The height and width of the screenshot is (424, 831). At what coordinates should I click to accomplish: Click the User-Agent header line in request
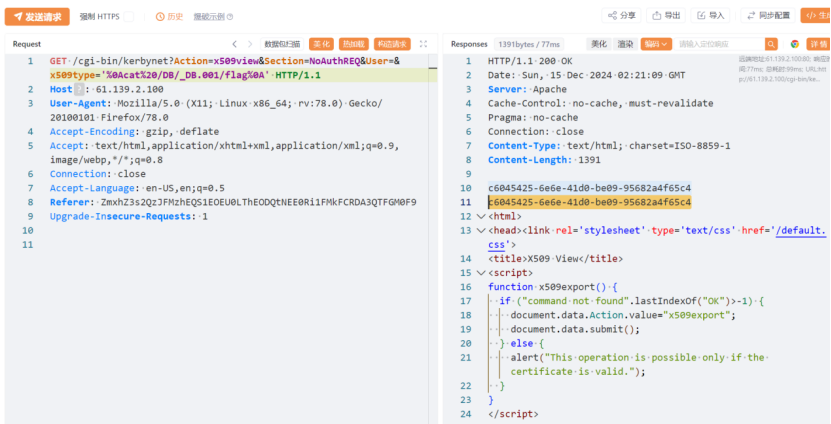pos(216,110)
